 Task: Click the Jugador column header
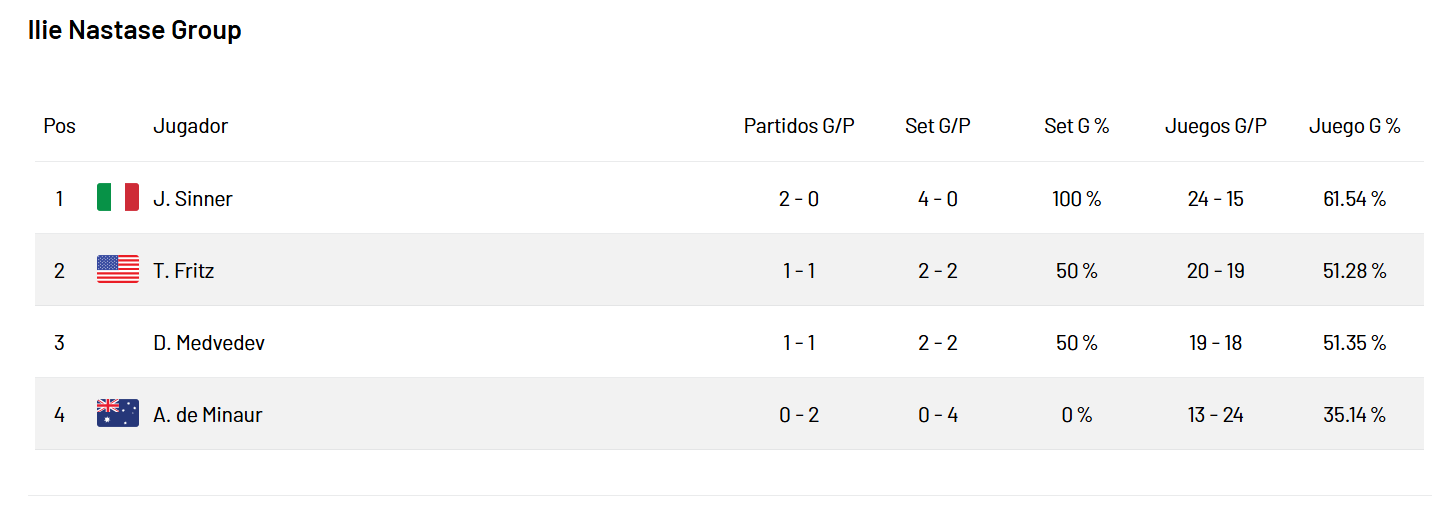pyautogui.click(x=191, y=126)
